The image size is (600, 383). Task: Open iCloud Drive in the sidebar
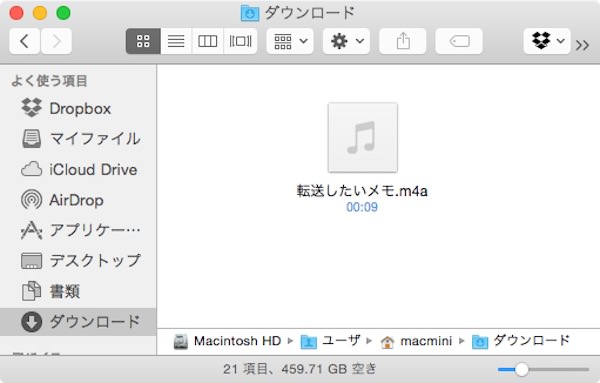(78, 169)
